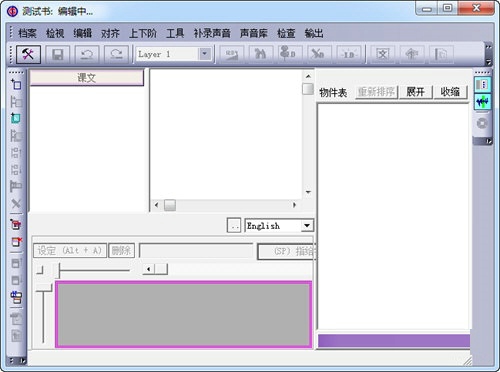Screen dimensions: 500x372
Task: Toggle the panel layout icon in right sidebar
Action: point(482,85)
